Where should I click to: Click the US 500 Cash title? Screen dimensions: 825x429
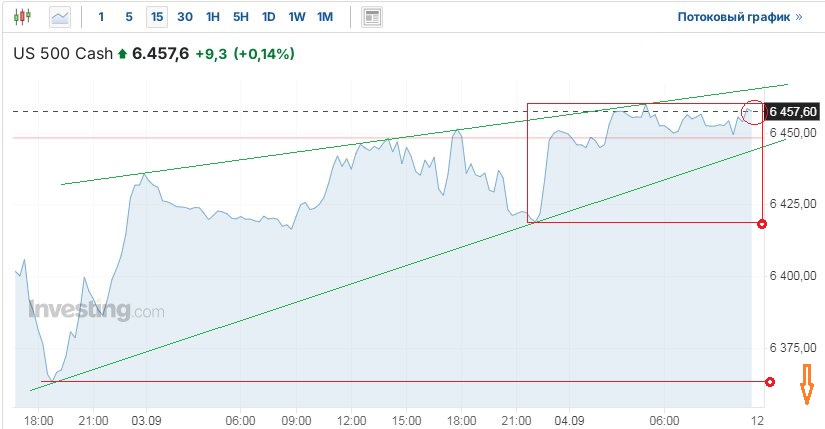tap(62, 54)
